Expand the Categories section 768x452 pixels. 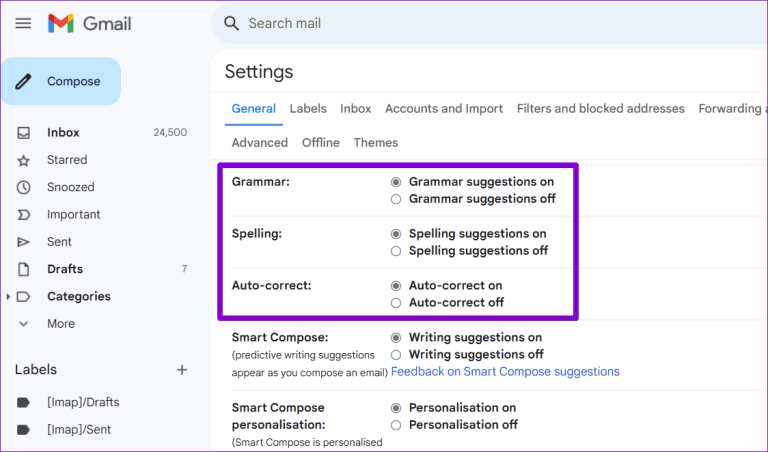click(x=9, y=297)
